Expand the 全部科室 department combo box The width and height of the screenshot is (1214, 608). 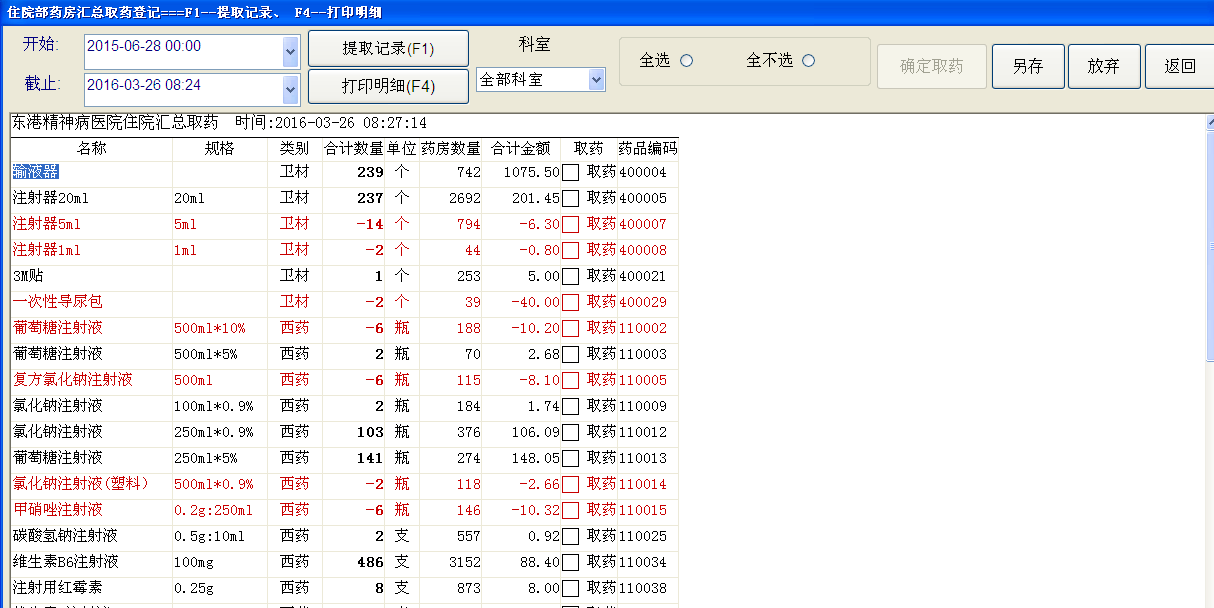594,79
